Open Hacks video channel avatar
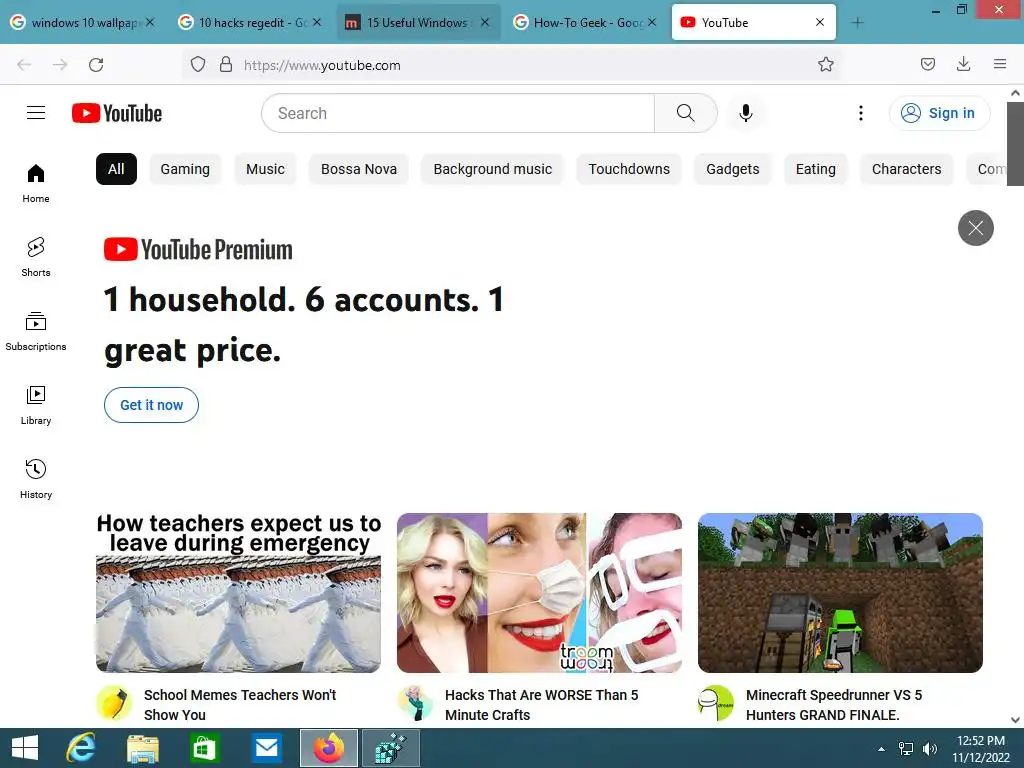Image resolution: width=1024 pixels, height=768 pixels. (x=415, y=703)
